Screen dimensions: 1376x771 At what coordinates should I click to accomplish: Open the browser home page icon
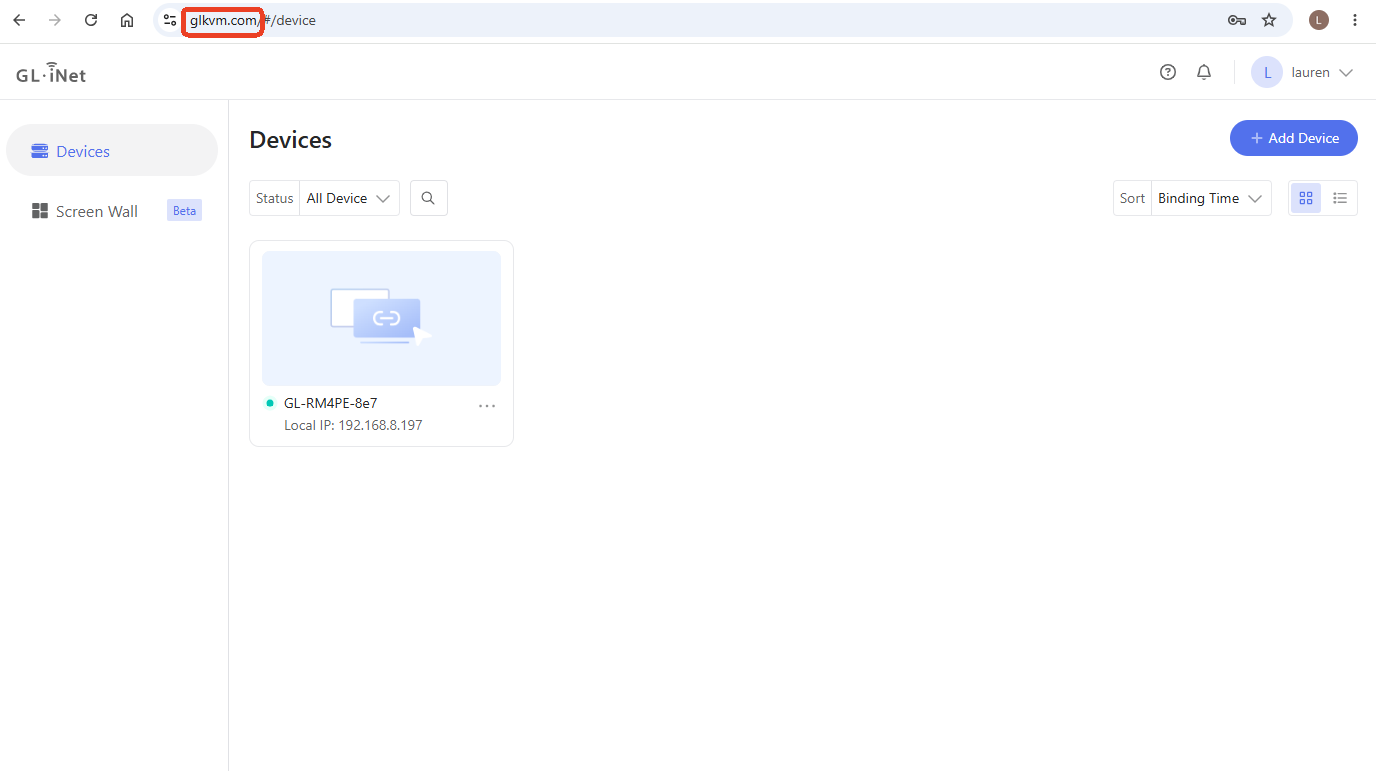tap(127, 20)
